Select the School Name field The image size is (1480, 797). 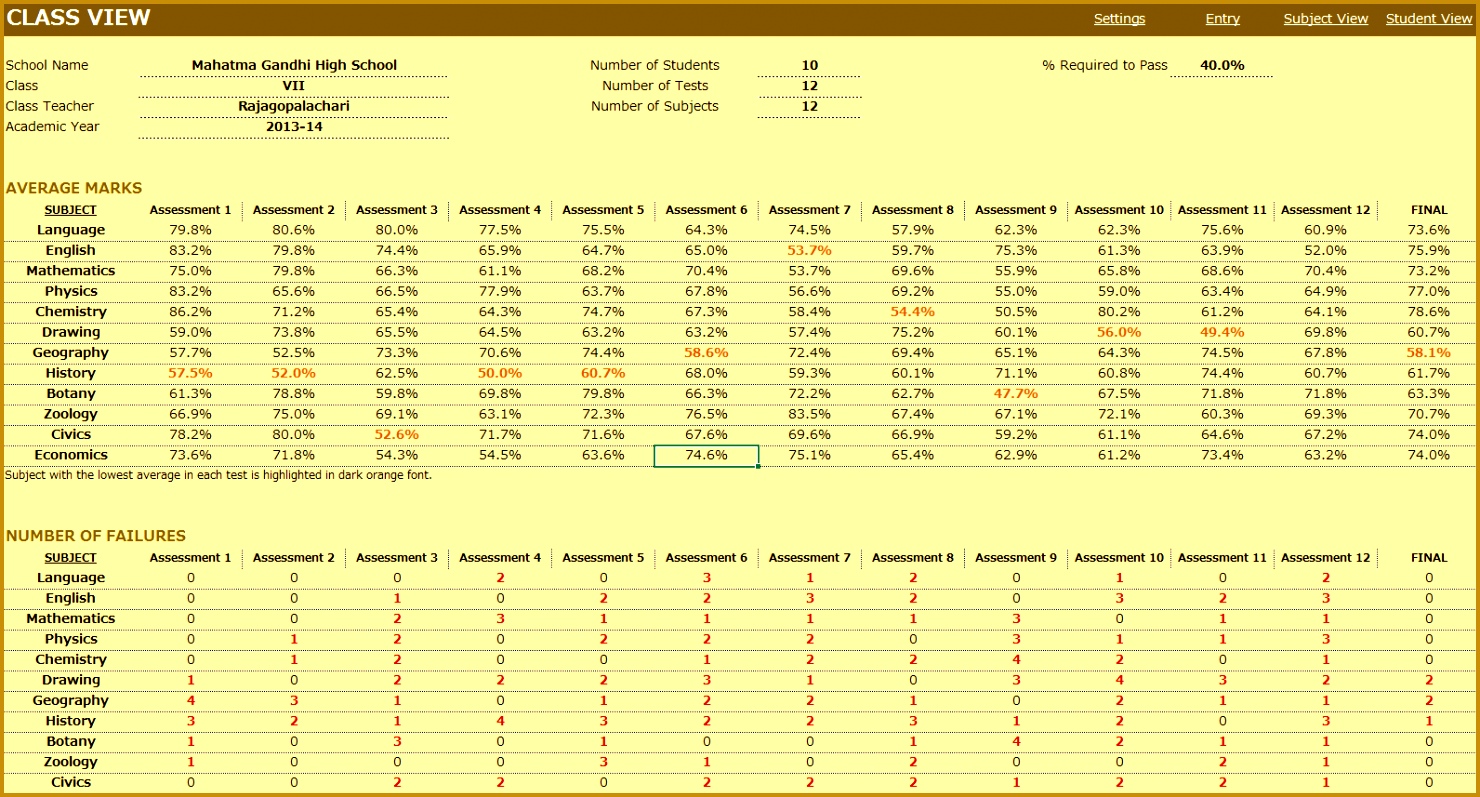293,64
